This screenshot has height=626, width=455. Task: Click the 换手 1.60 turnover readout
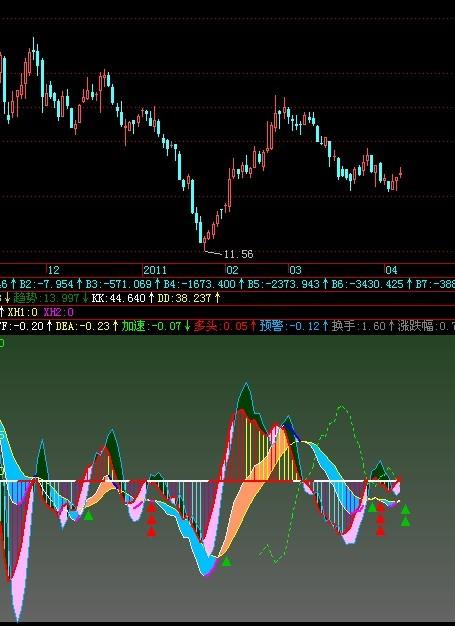pos(359,327)
